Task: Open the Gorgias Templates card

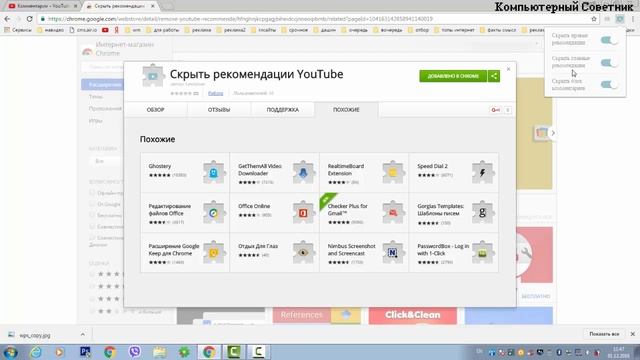Action: click(x=453, y=212)
